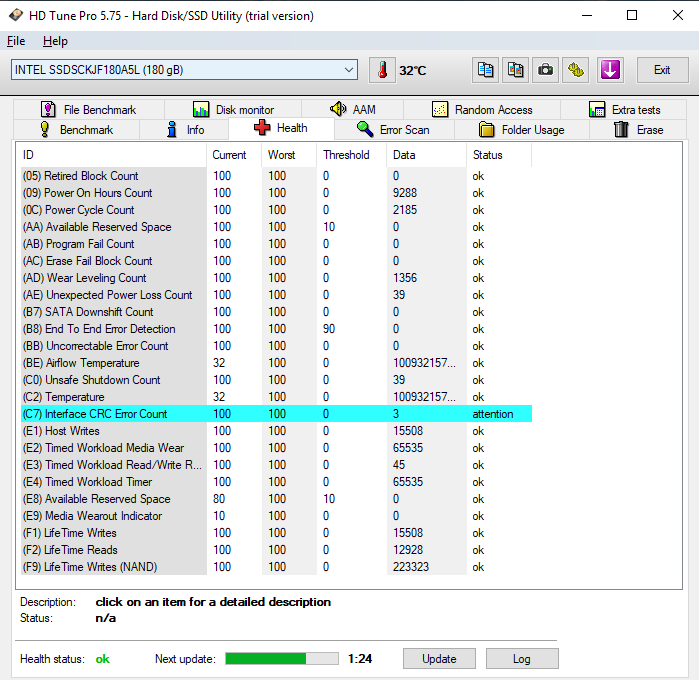The image size is (699, 680).
Task: Switch to the Disk monitor tab
Action: point(233,109)
